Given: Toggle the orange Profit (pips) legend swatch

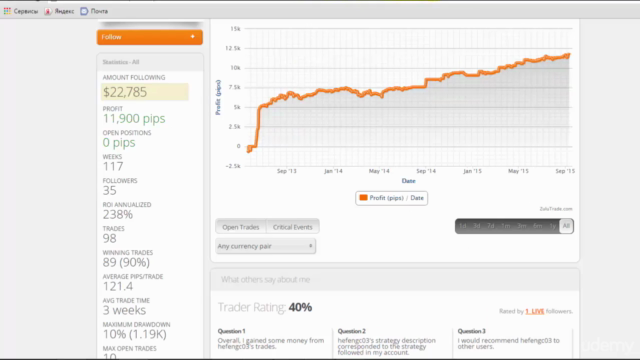Looking at the screenshot, I should coord(363,198).
